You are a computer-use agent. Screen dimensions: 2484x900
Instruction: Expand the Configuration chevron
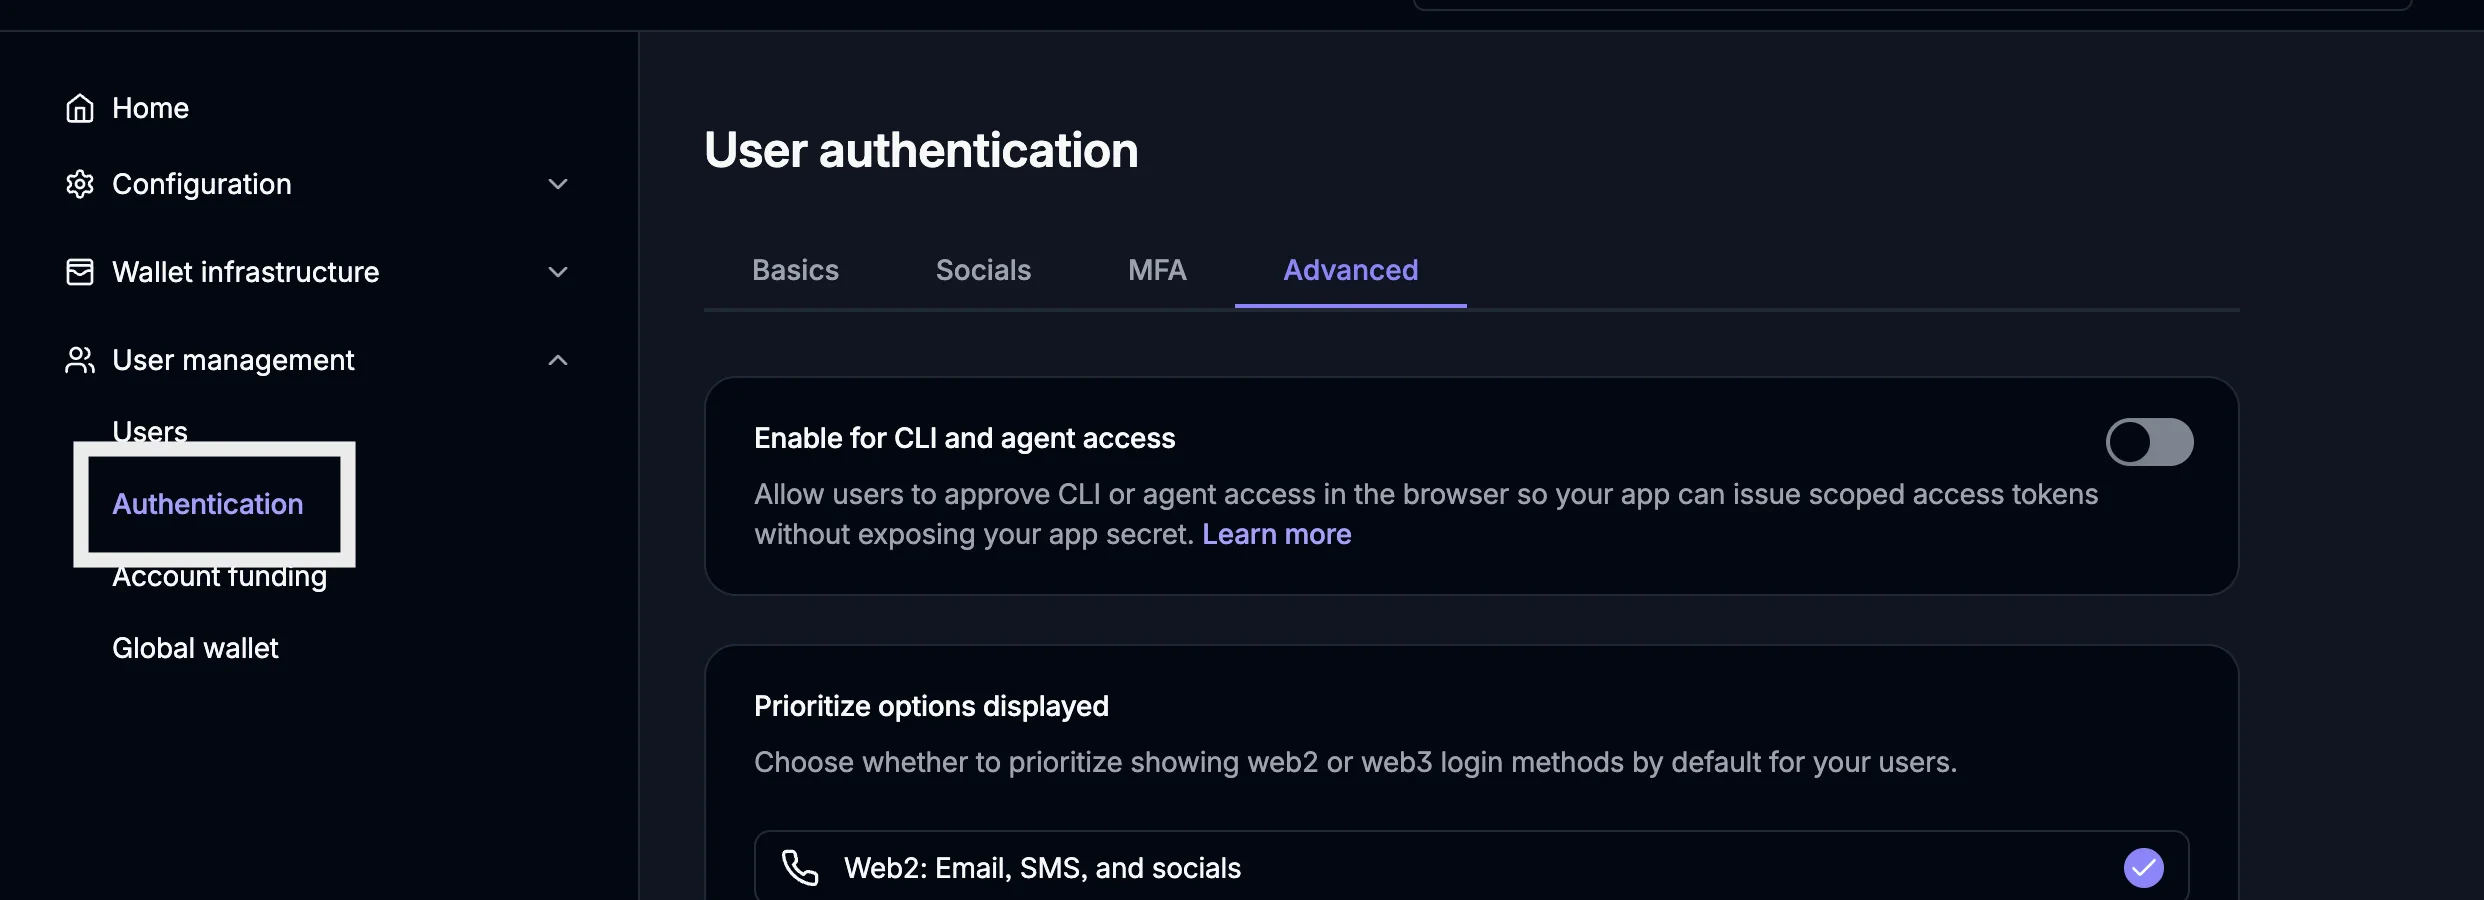point(558,184)
